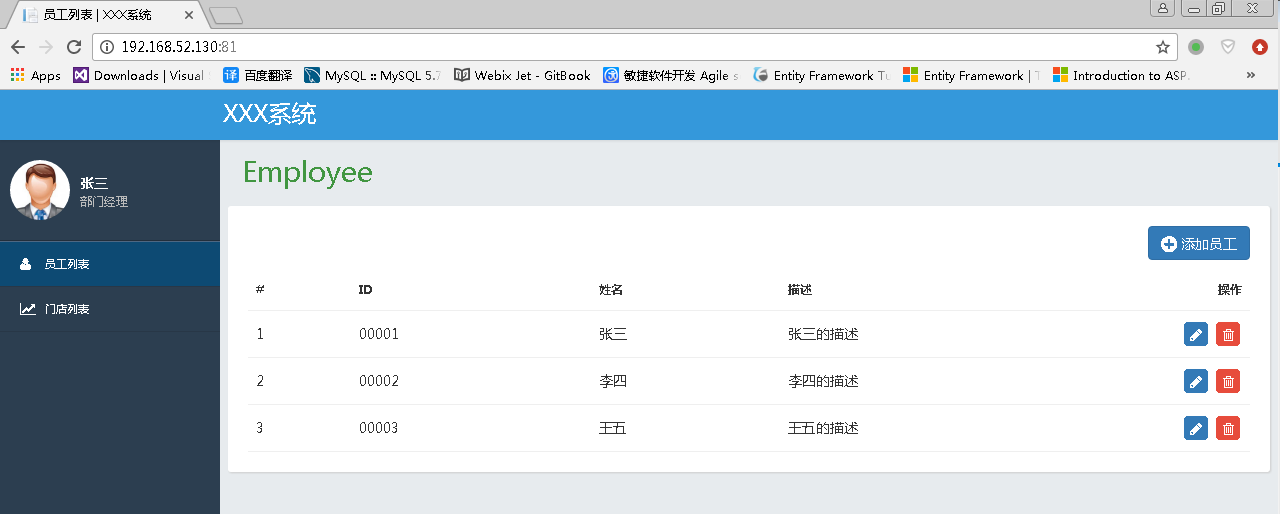
Task: Open the Downloads | Visual bookmark
Action: point(138,75)
